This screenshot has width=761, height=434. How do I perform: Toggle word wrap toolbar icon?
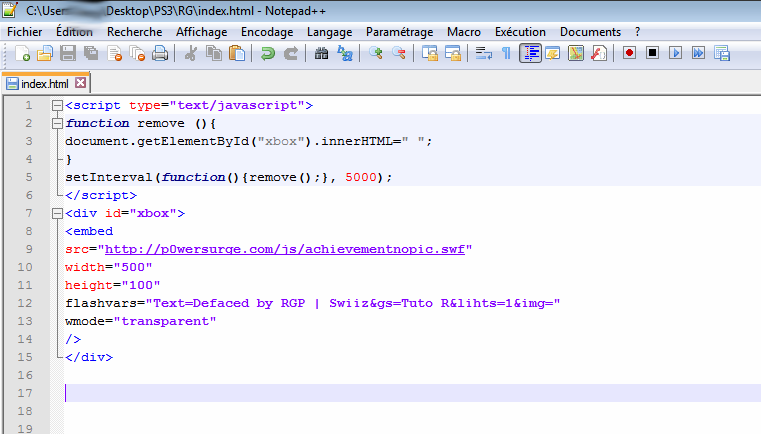(x=483, y=53)
